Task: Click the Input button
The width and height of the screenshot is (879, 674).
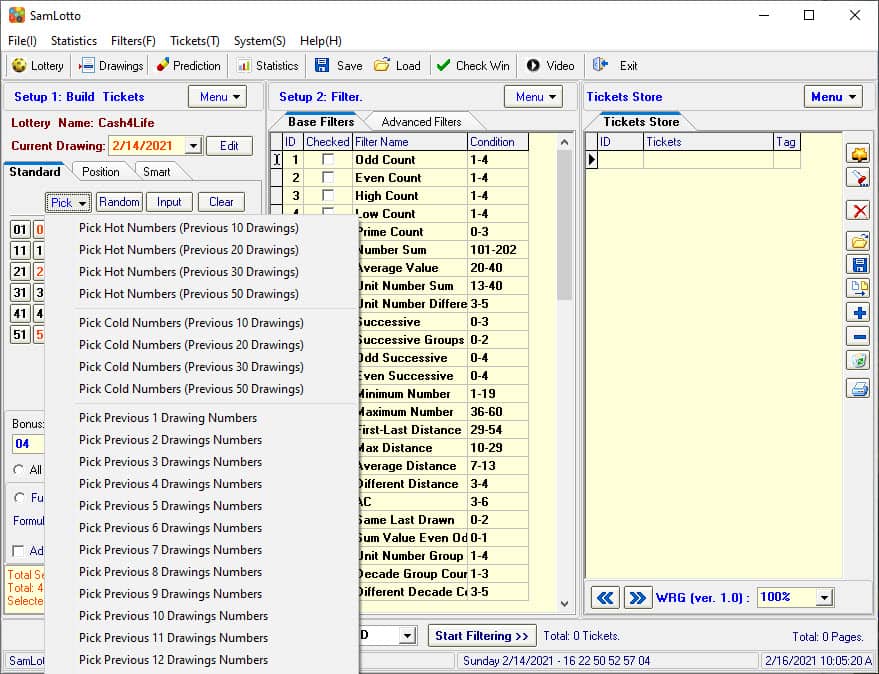Action: (x=169, y=202)
